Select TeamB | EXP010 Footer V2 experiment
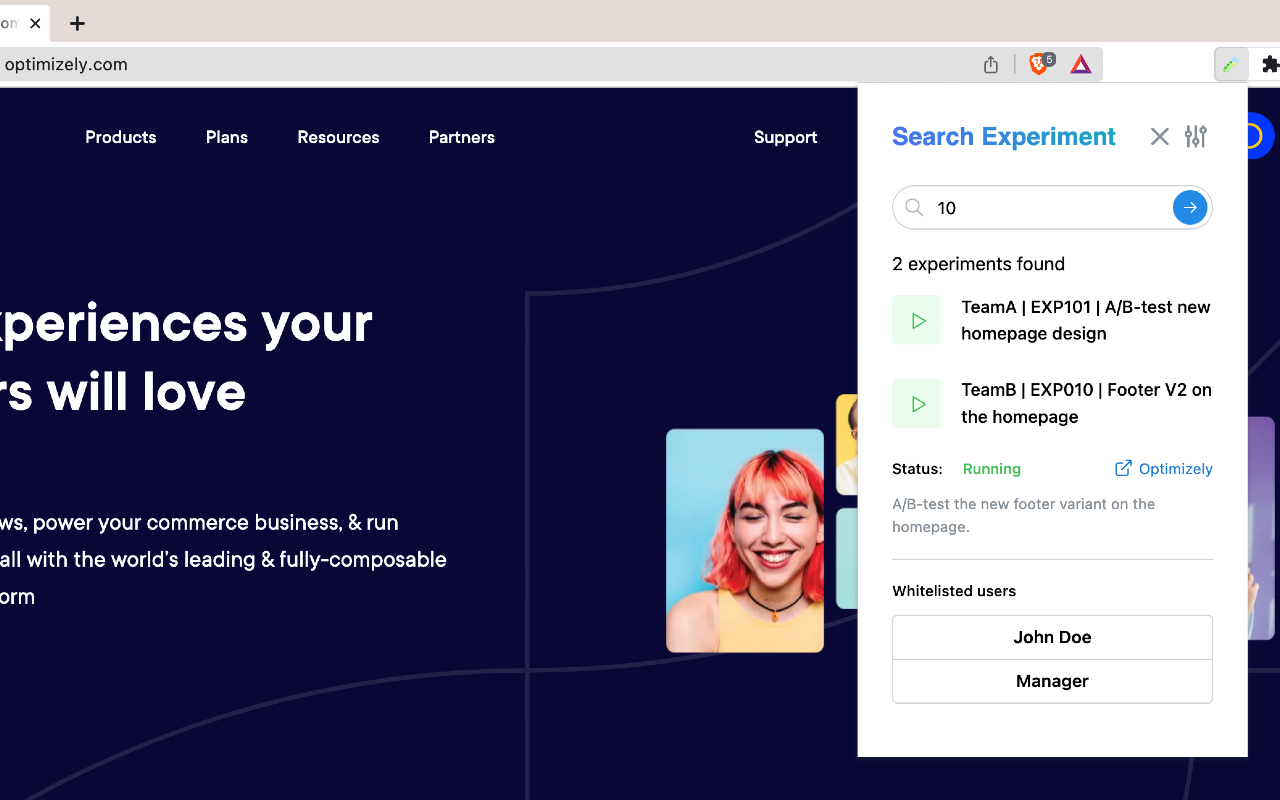This screenshot has height=800, width=1280. click(1086, 403)
